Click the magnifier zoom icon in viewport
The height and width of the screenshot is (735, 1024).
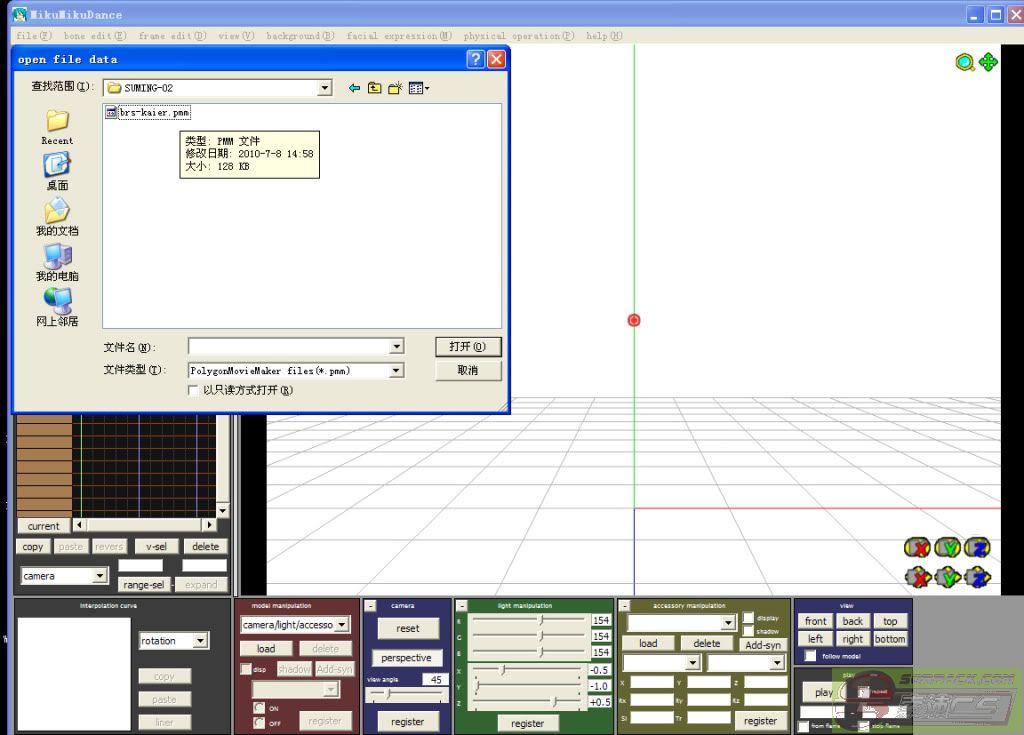point(965,62)
